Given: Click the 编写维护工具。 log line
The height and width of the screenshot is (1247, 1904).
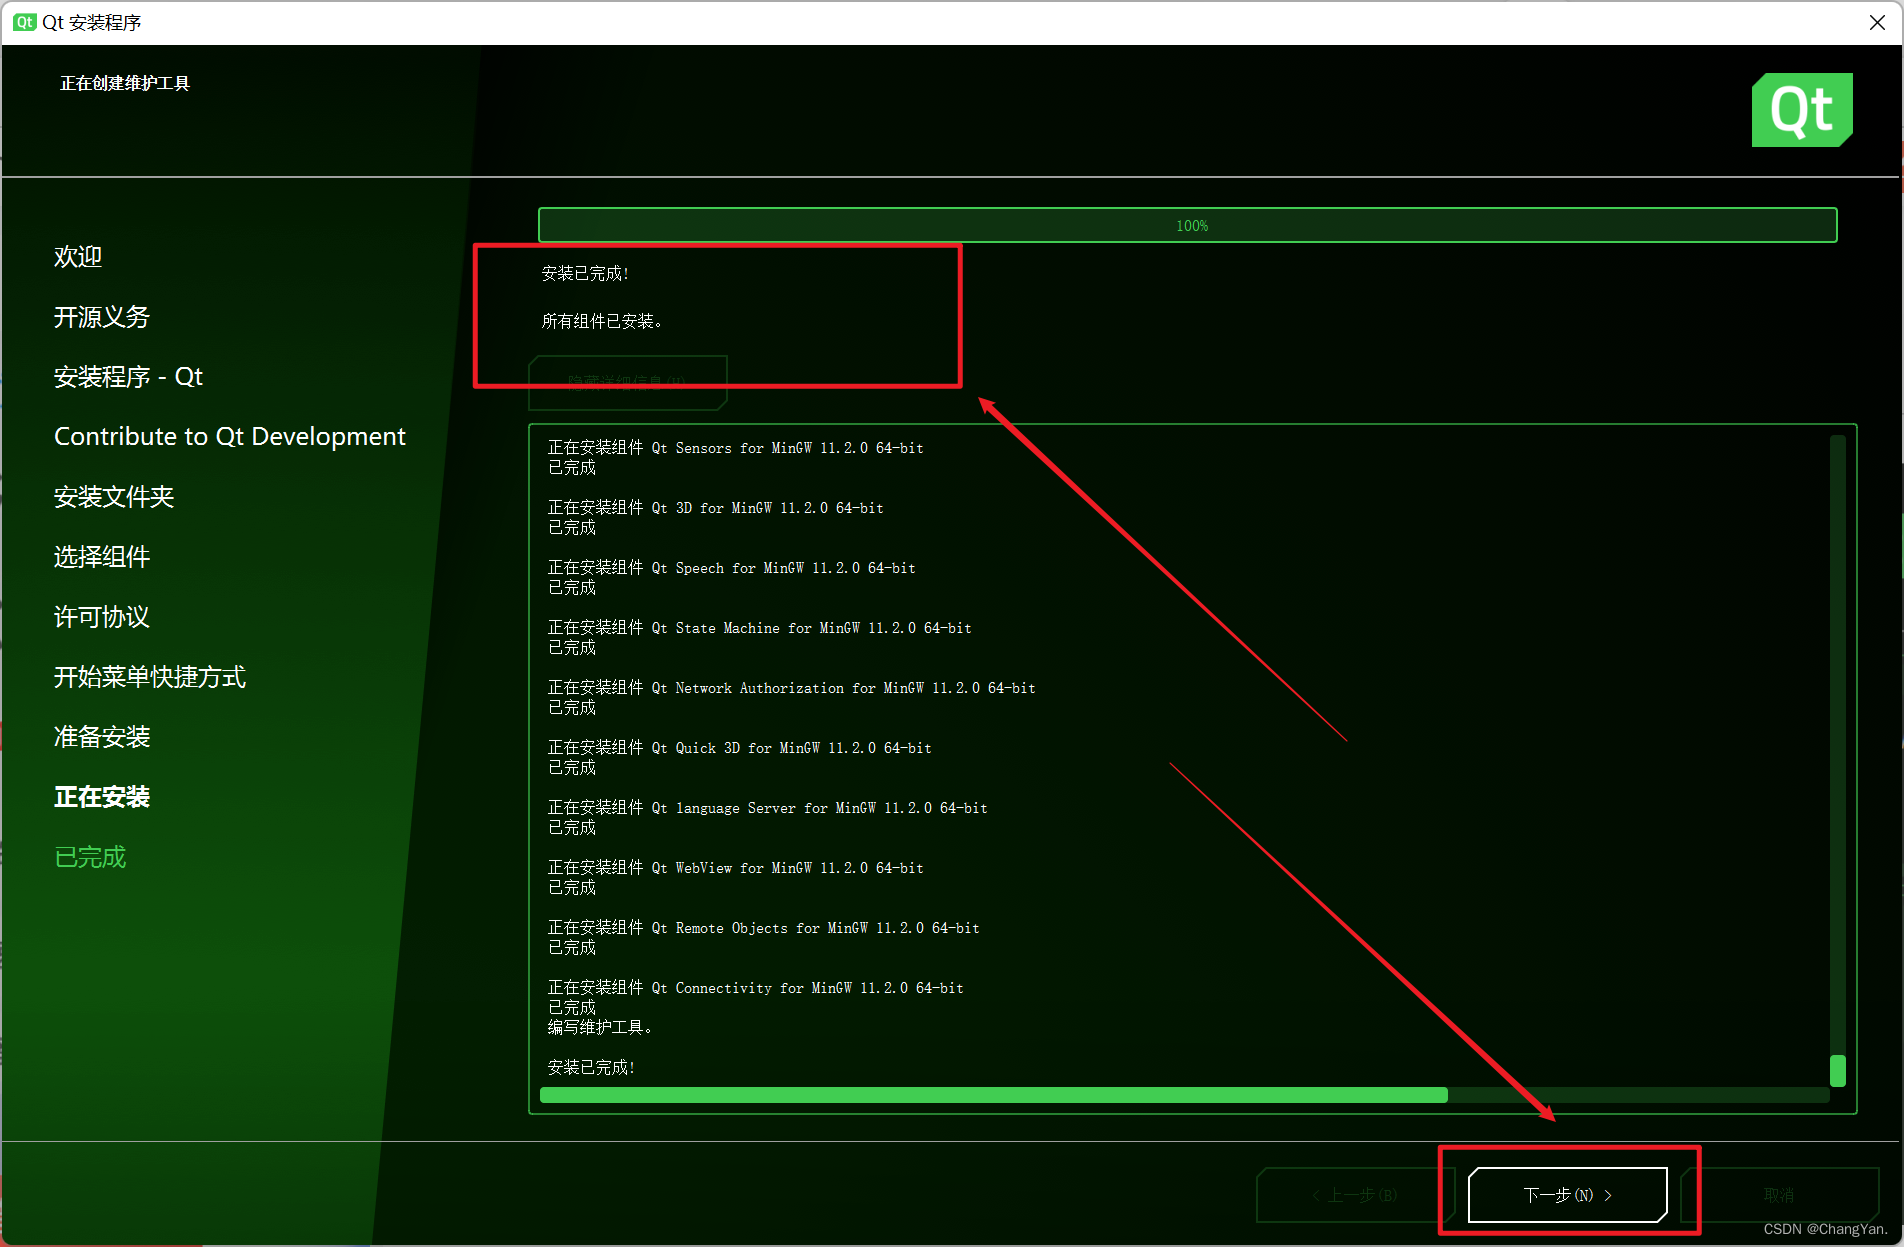Looking at the screenshot, I should click(600, 1027).
